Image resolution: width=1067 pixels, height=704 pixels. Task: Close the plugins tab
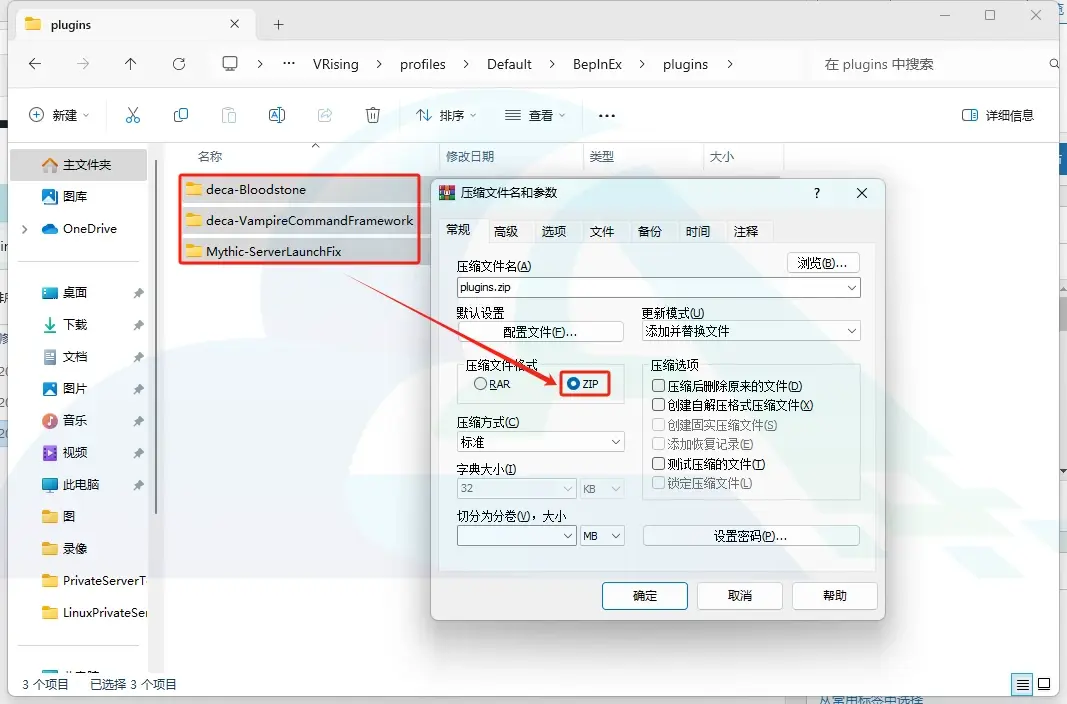coord(234,24)
